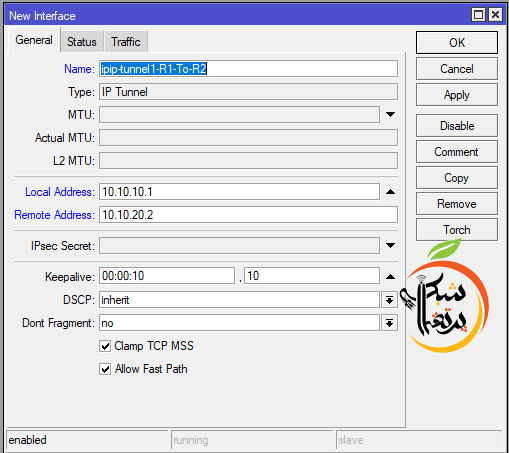Open the DSCP dropdown list
Screen dimensions: 509x453
click(389, 300)
